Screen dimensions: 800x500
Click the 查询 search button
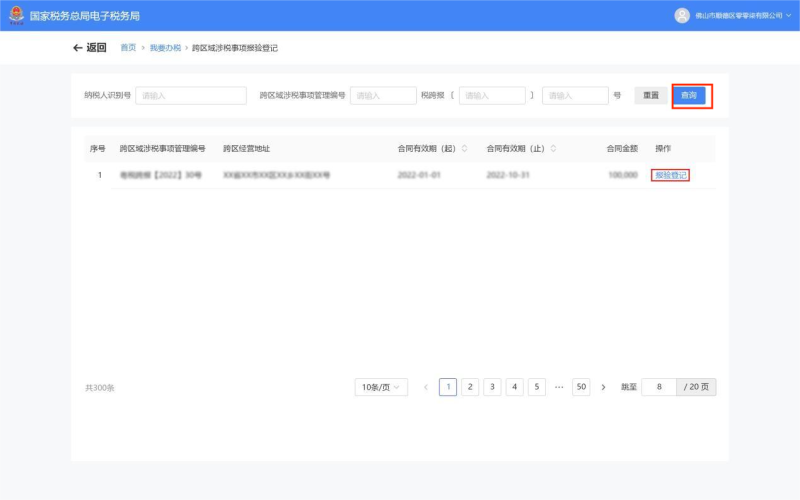click(689, 95)
